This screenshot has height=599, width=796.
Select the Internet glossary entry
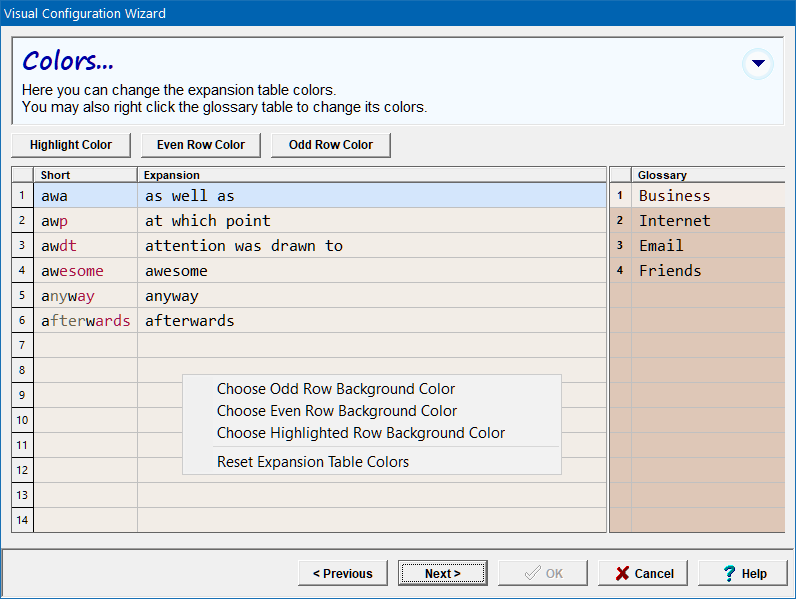(x=674, y=221)
